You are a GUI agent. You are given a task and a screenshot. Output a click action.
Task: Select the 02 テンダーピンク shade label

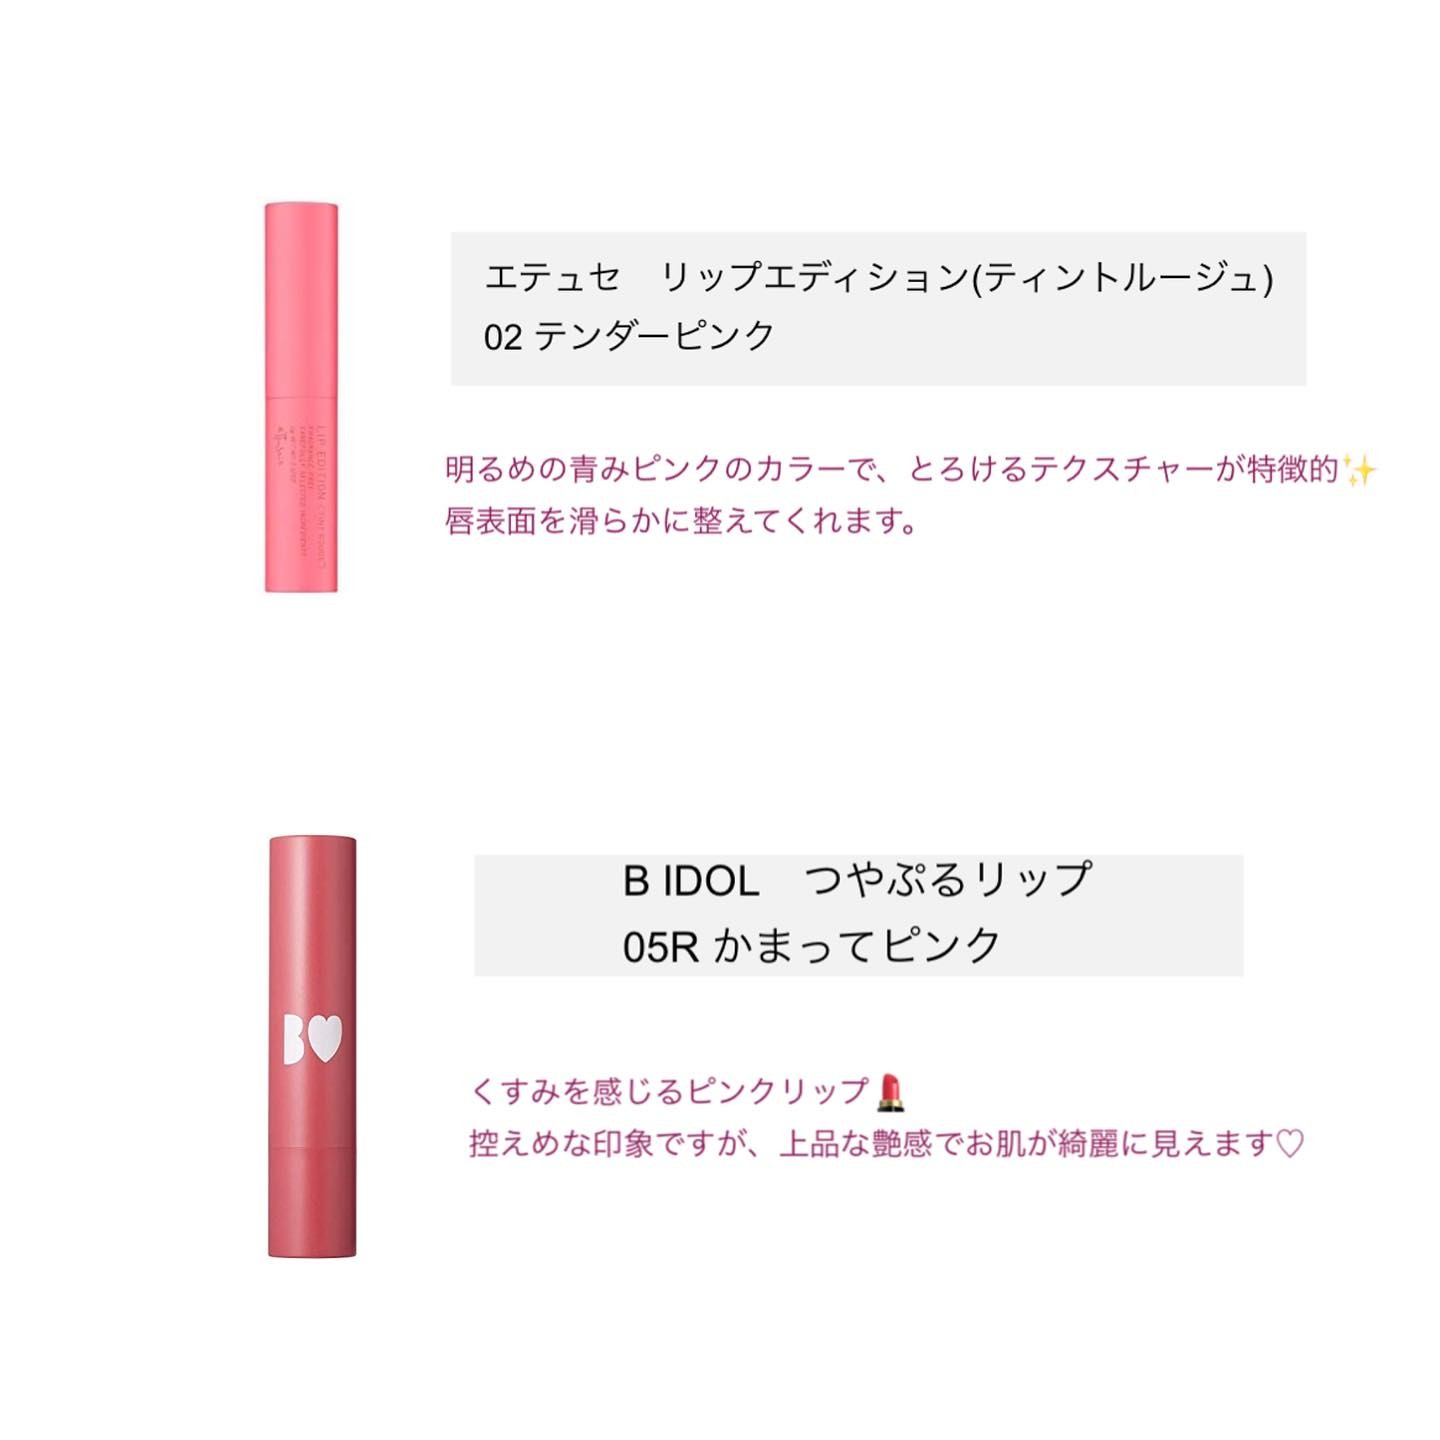629,336
